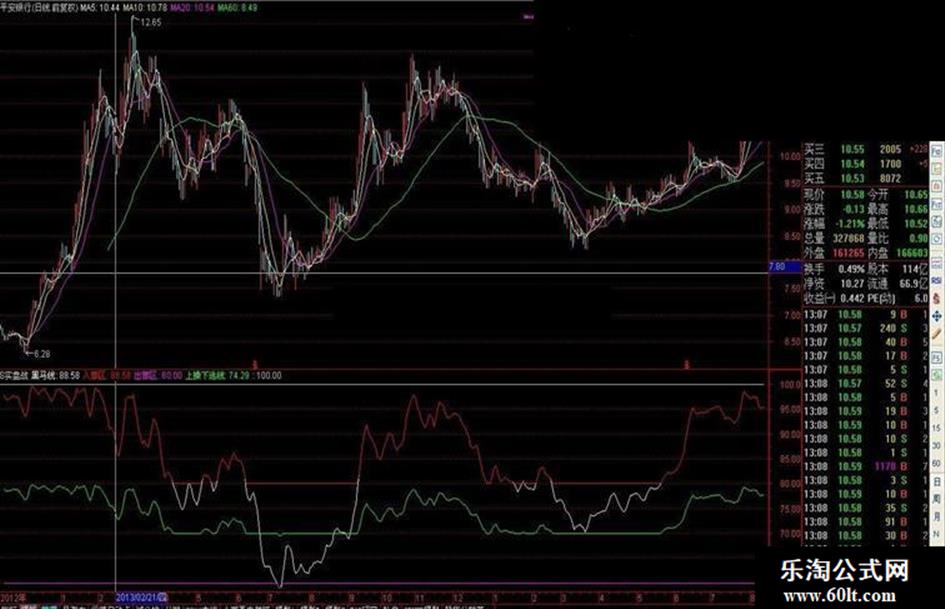Click the 黑马线 indicator label
The height and width of the screenshot is (609, 945).
tap(57, 375)
